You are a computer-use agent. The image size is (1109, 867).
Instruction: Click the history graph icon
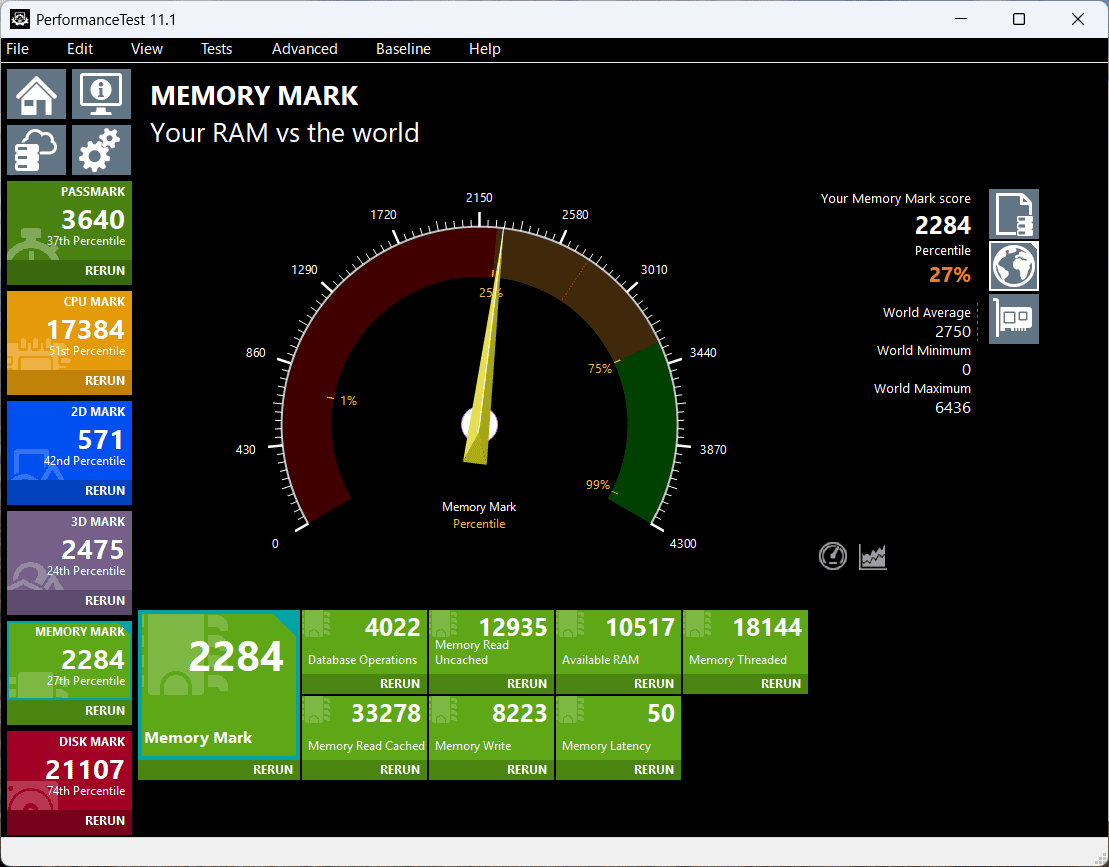871,556
